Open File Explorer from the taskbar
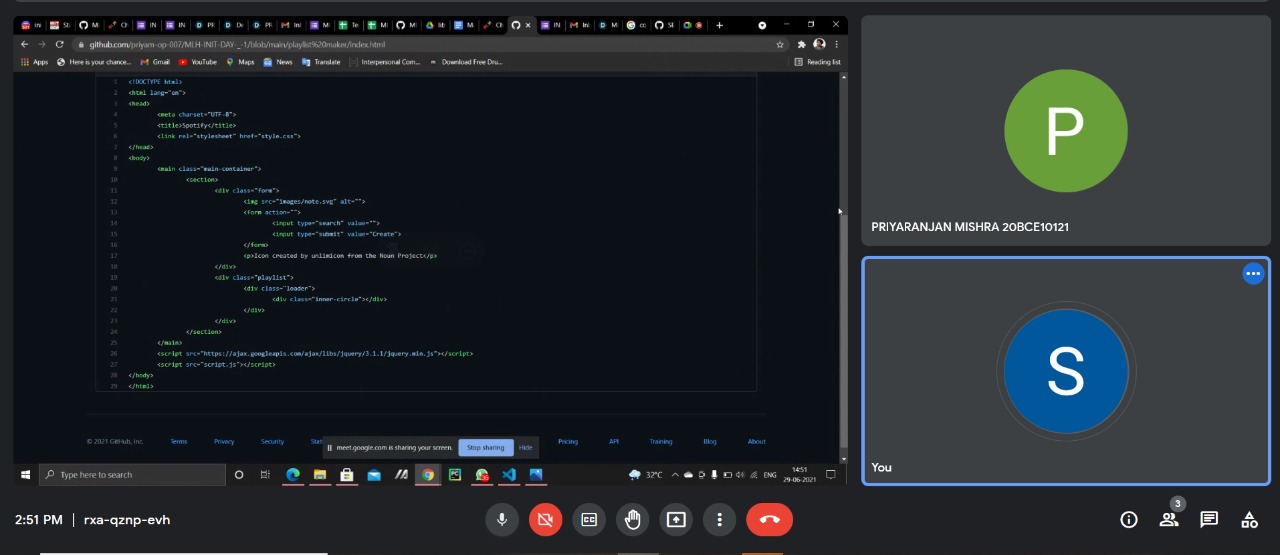The width and height of the screenshot is (1280, 555). [x=320, y=474]
